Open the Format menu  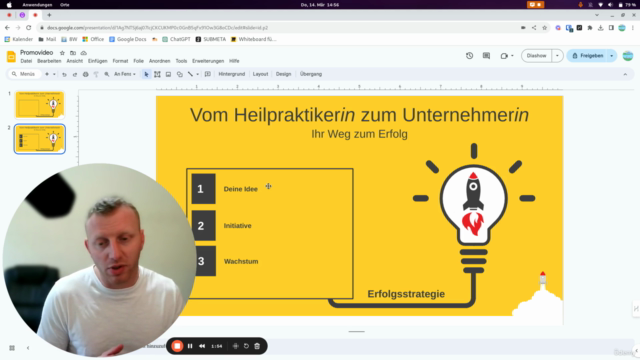120,61
